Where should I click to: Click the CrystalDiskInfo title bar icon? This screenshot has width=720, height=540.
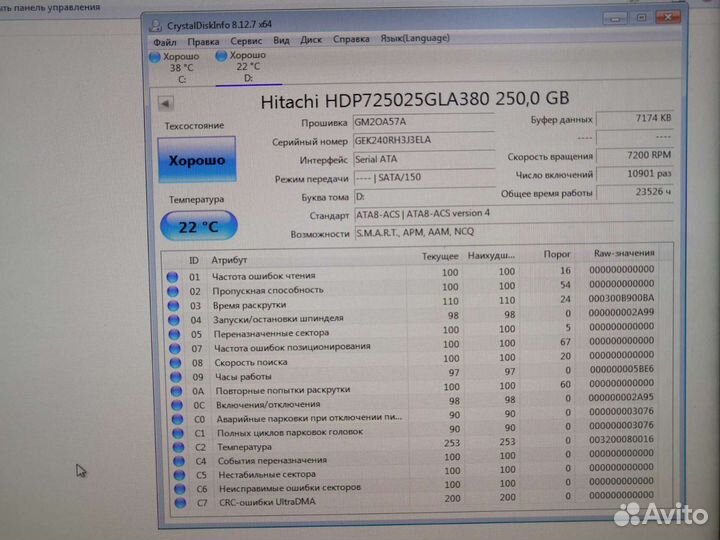[156, 25]
